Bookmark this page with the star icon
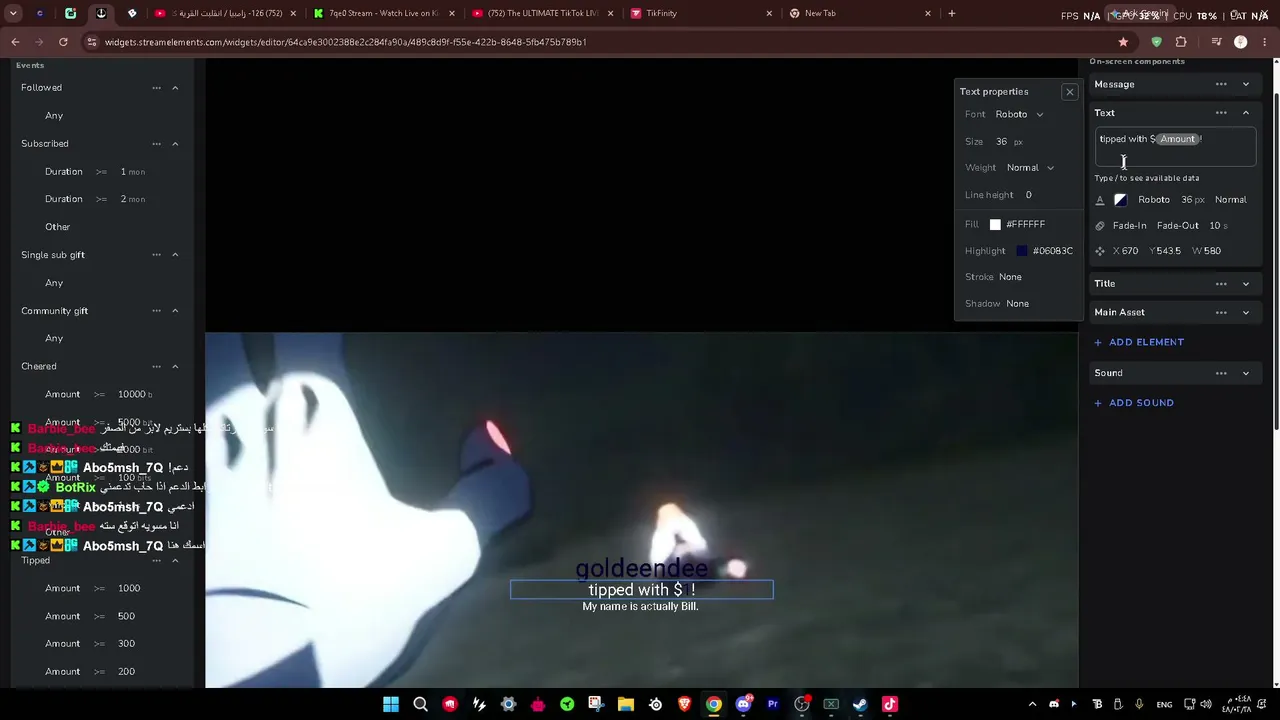 pos(1123,42)
